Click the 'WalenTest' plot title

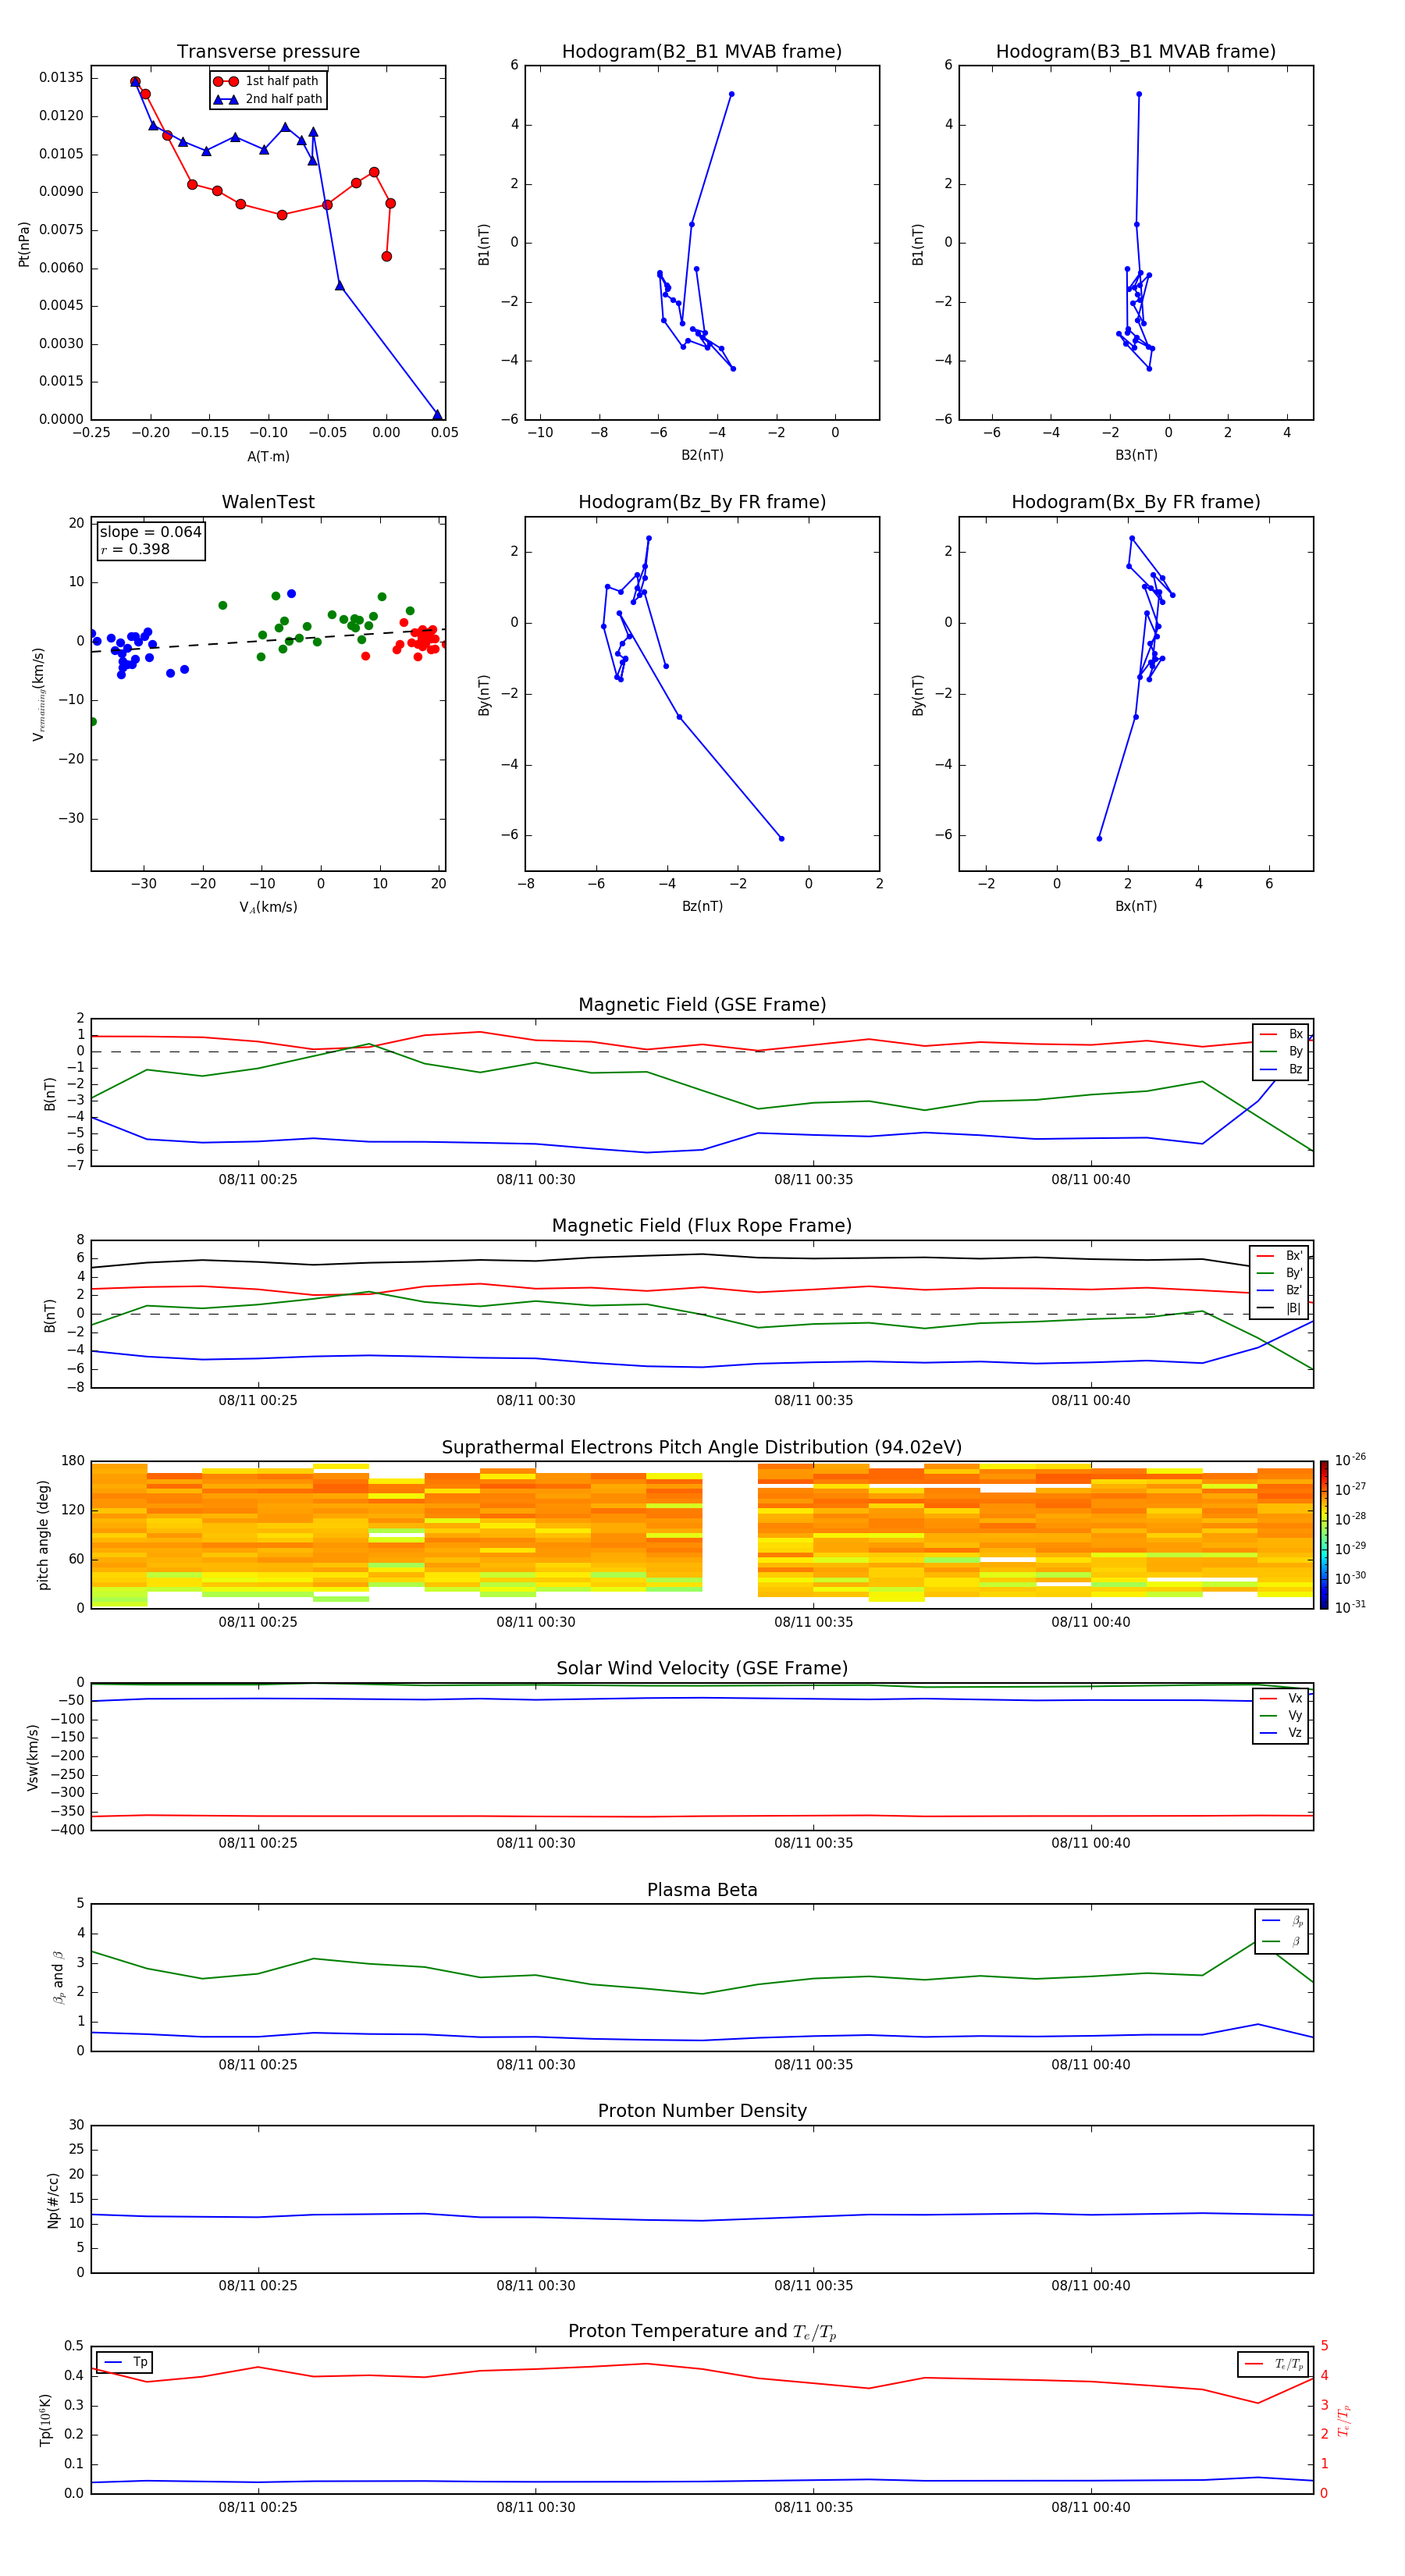click(x=268, y=502)
